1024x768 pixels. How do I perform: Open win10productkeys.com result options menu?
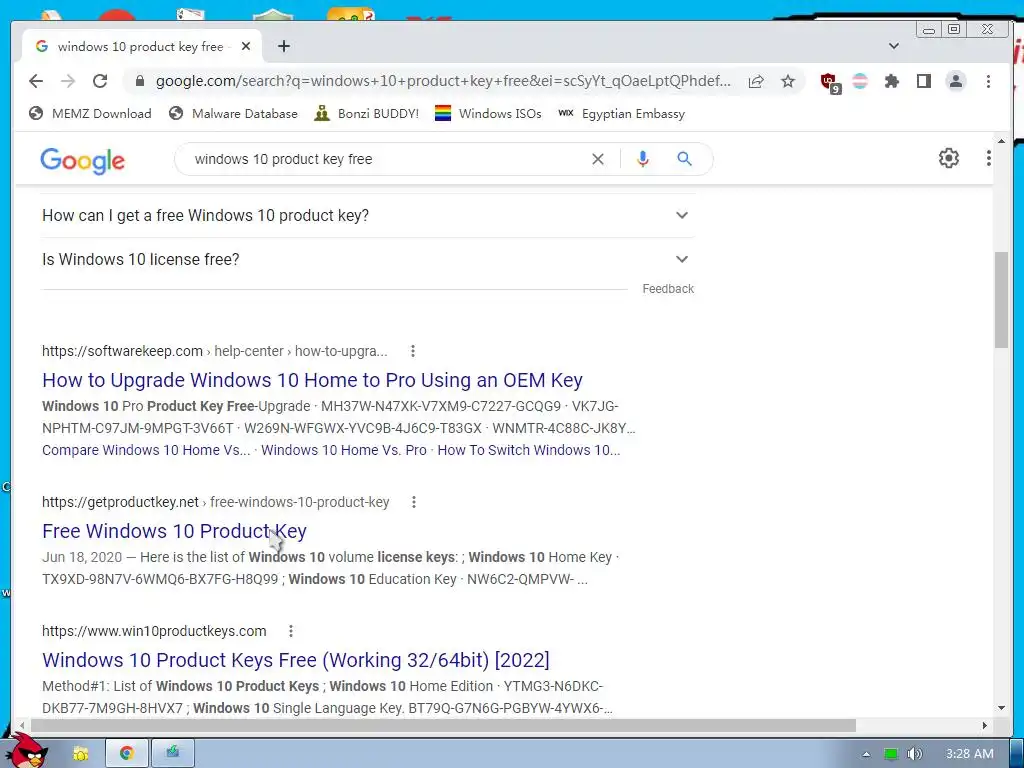[291, 631]
